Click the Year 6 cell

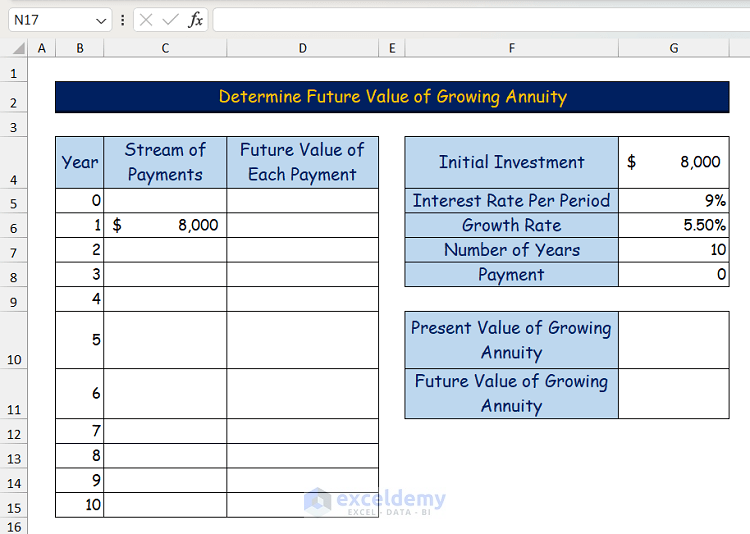pyautogui.click(x=79, y=394)
